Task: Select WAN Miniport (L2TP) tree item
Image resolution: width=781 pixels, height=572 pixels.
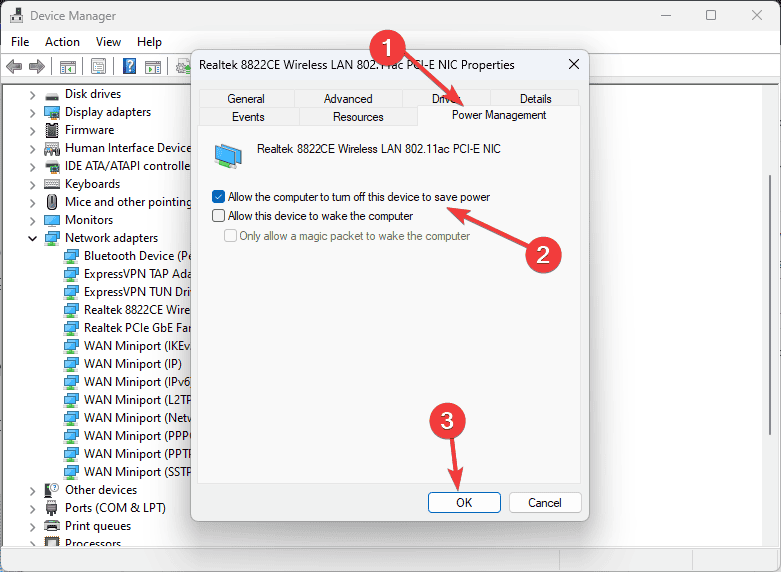Action: pos(137,400)
